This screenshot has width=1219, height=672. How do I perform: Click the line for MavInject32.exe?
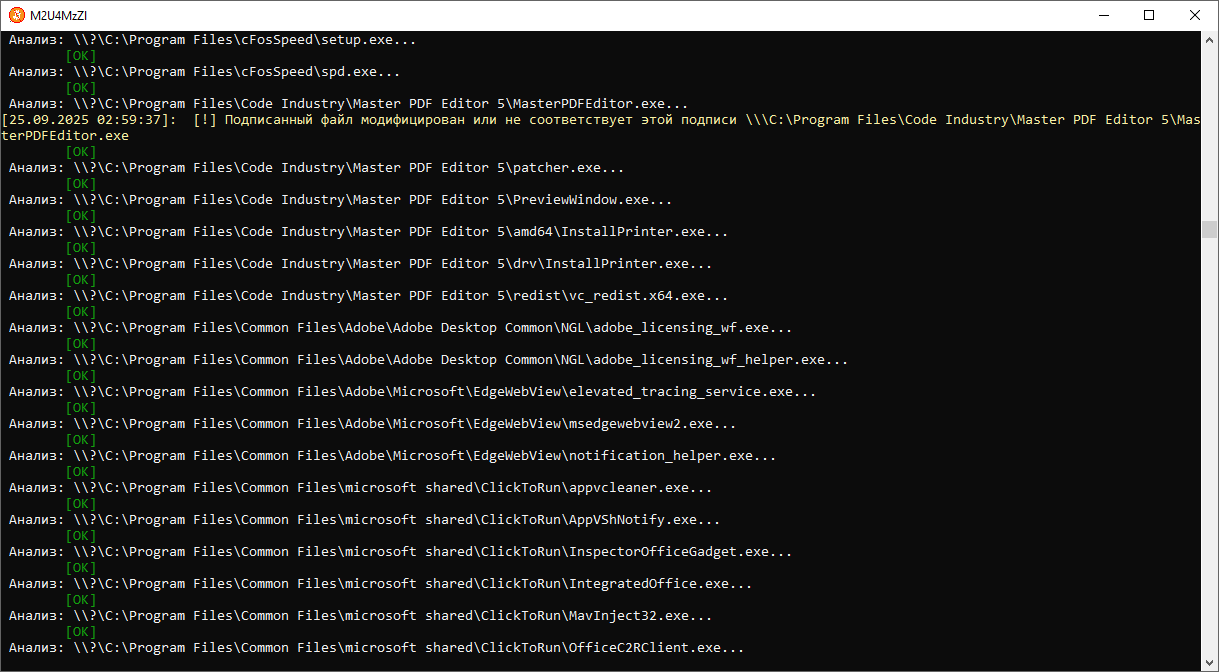click(361, 616)
